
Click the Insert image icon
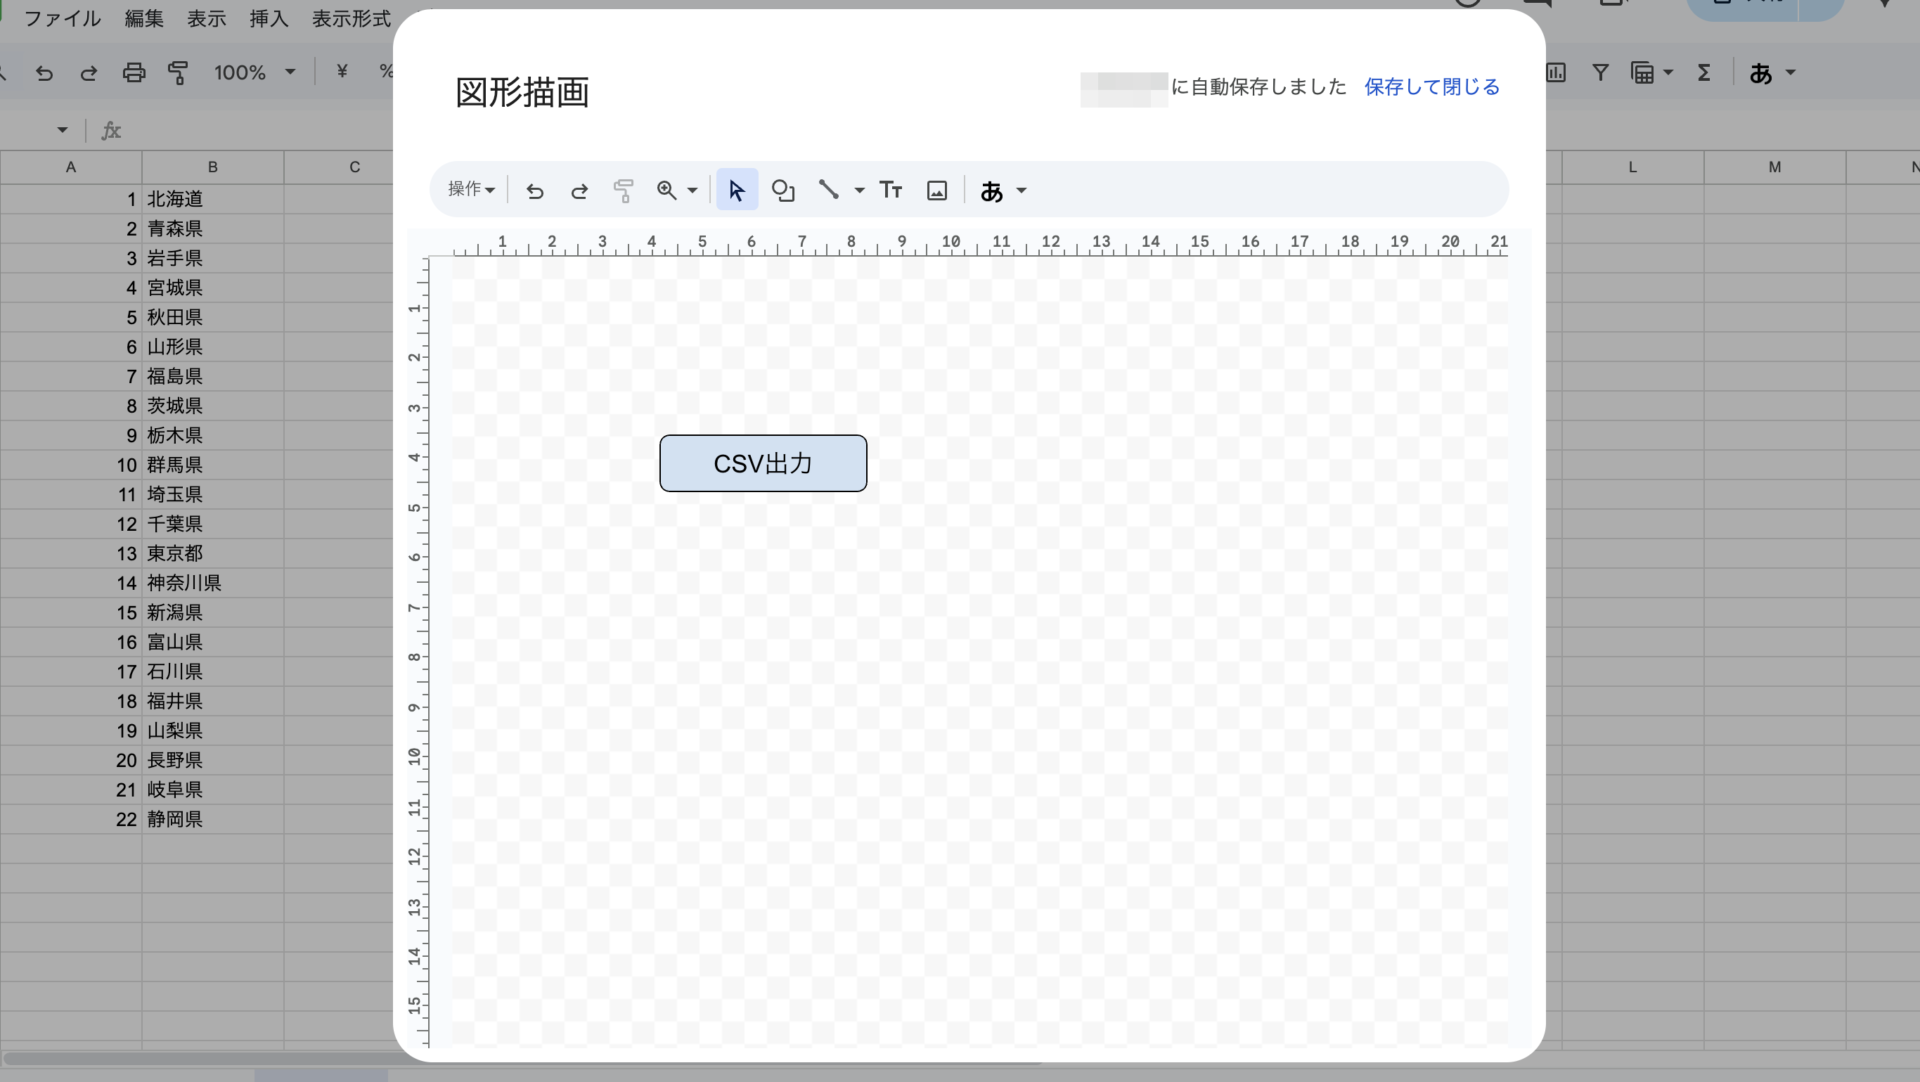[937, 190]
